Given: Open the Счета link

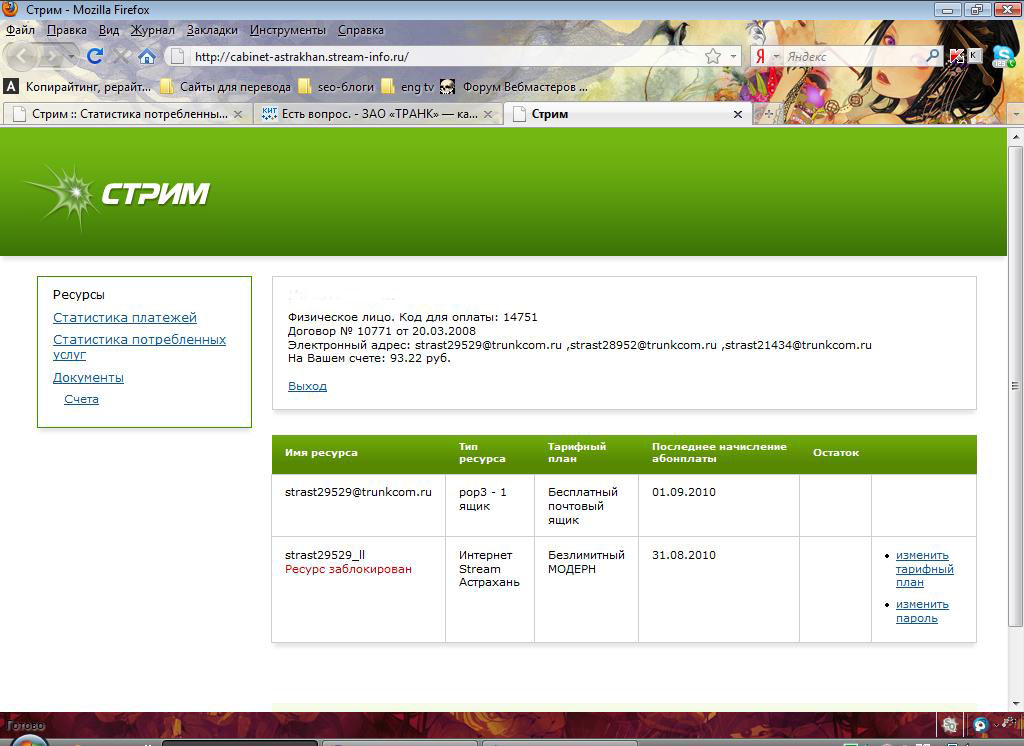Looking at the screenshot, I should tap(82, 399).
